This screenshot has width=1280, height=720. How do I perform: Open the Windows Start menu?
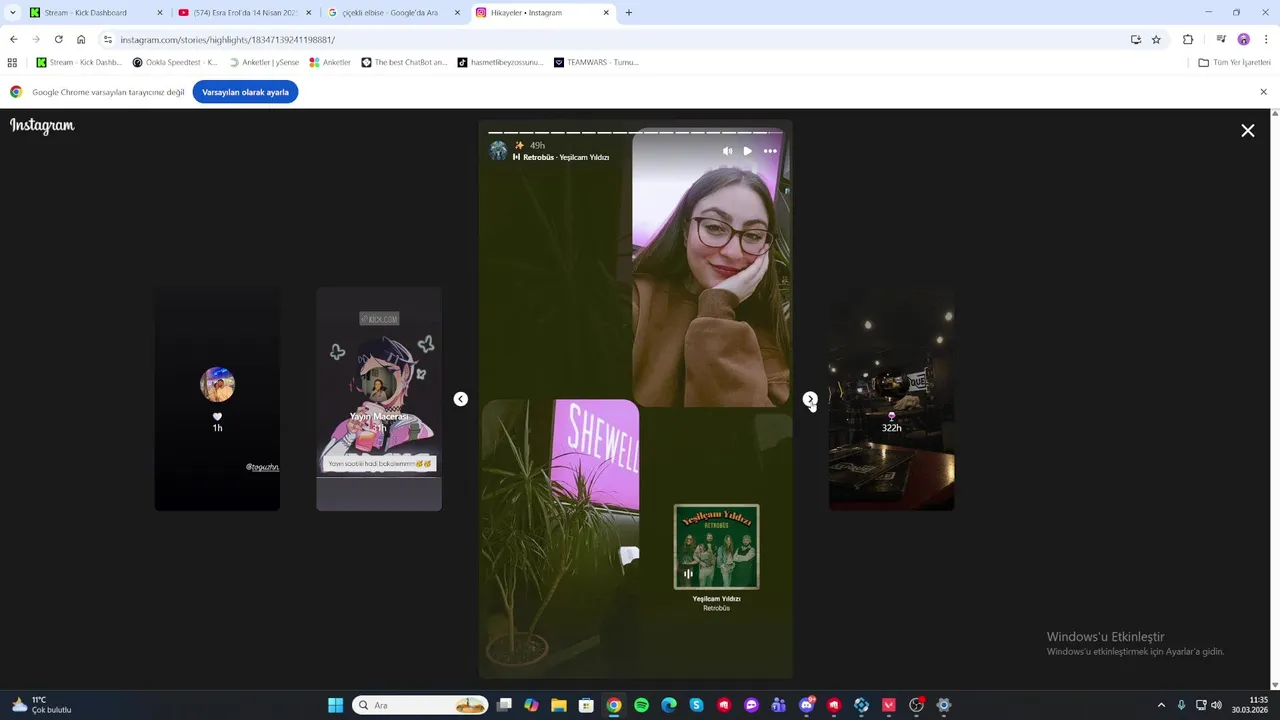pos(335,705)
